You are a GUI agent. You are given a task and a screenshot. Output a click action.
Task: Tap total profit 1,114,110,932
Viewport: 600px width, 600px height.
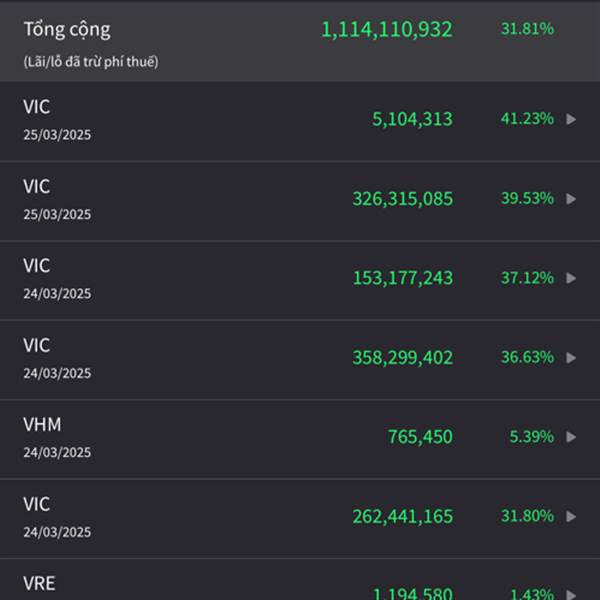click(x=387, y=29)
